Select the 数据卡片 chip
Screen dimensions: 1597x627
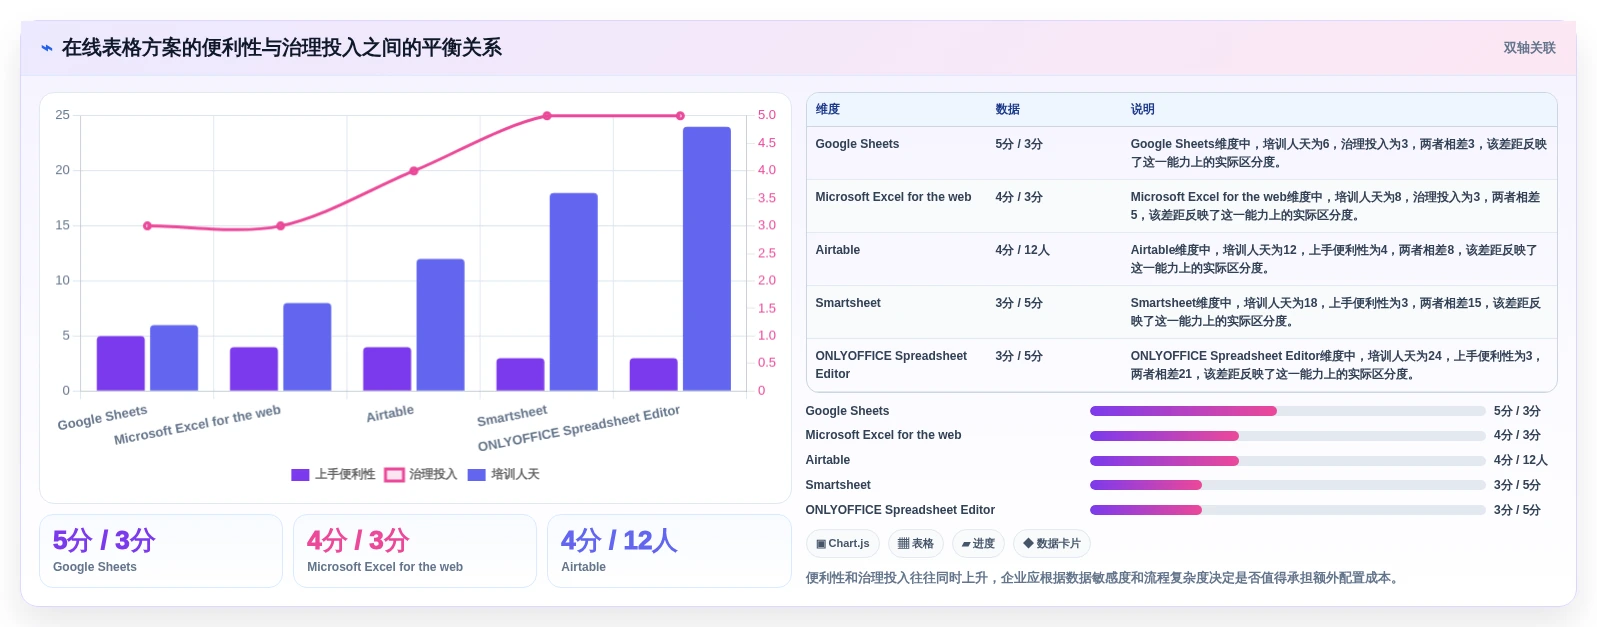pos(1051,543)
